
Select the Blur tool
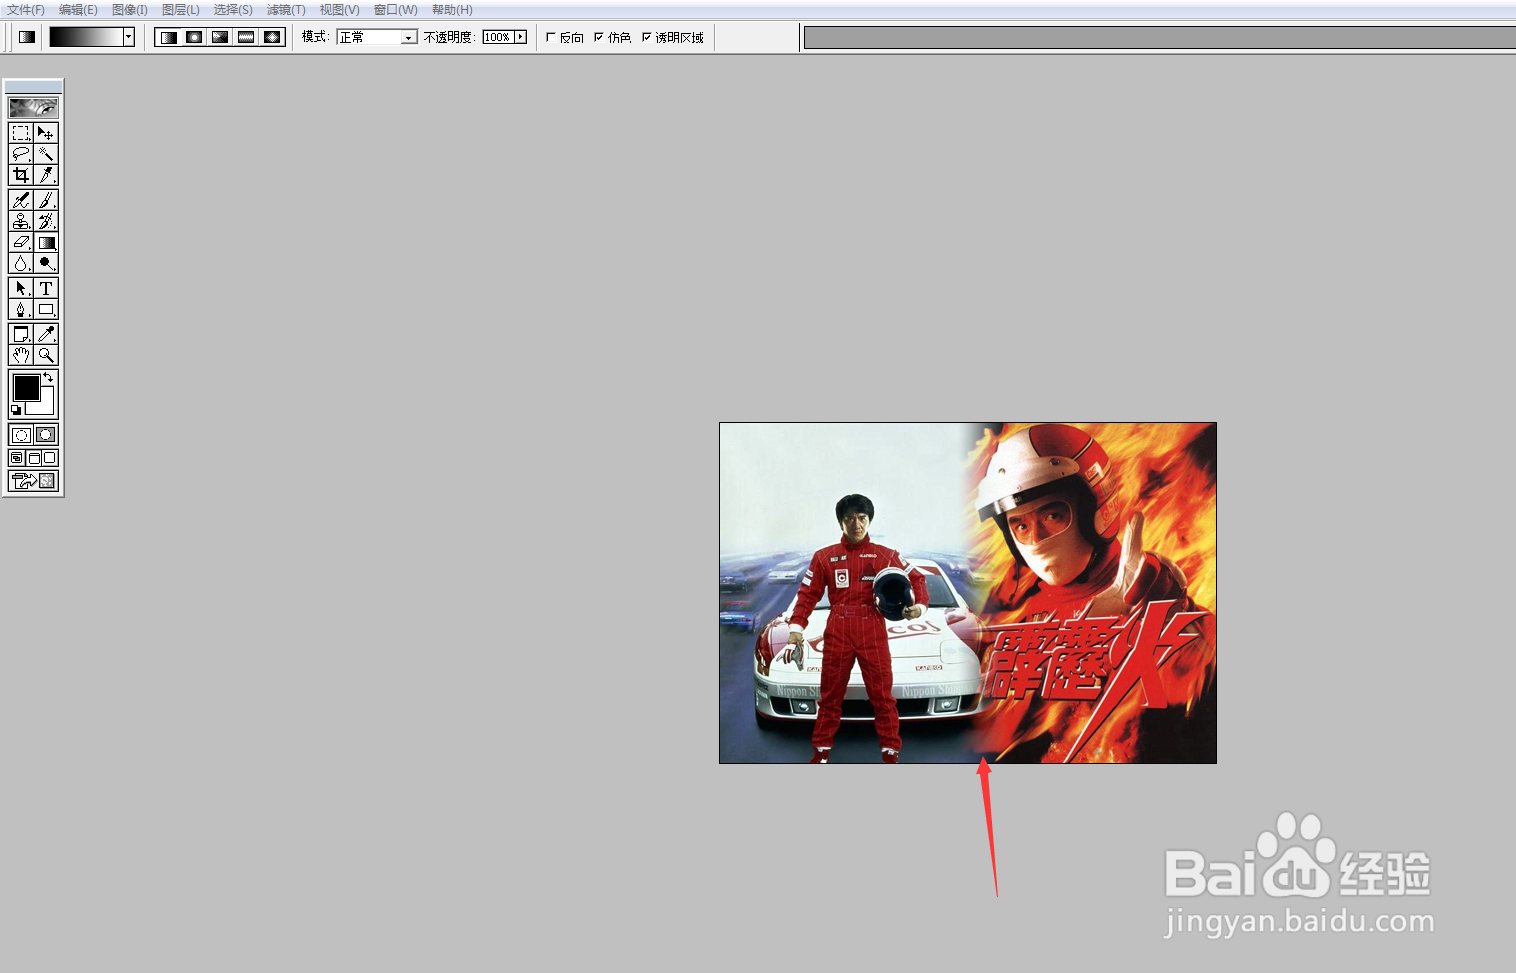pos(21,263)
